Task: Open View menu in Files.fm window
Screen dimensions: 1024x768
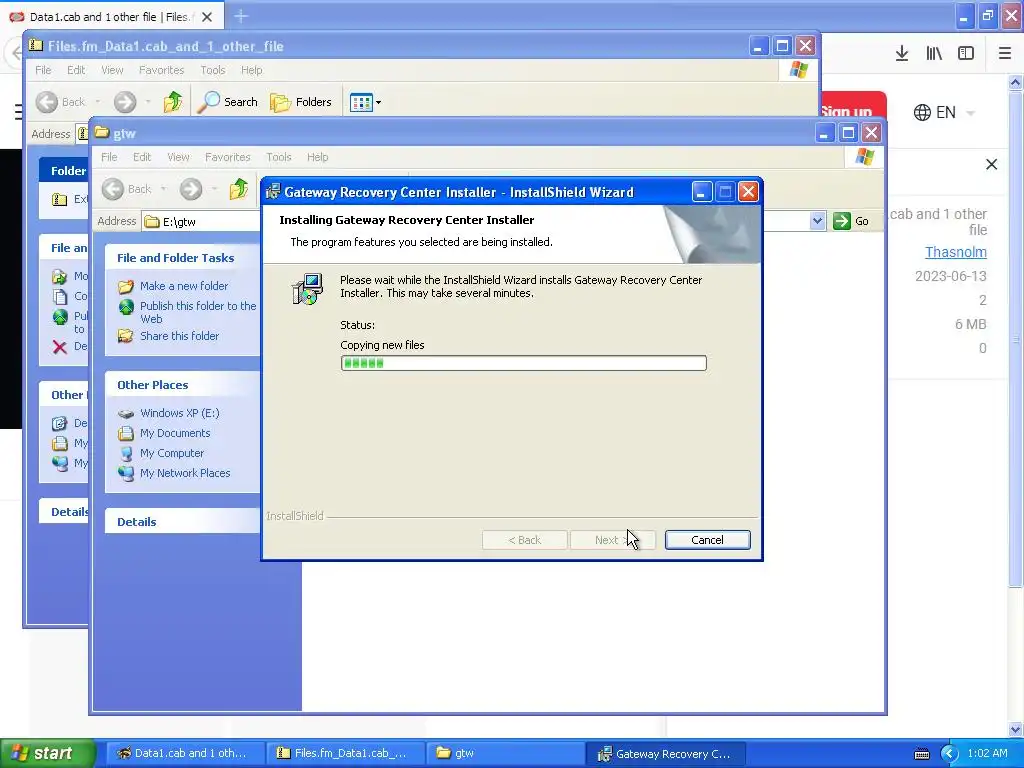Action: [112, 70]
